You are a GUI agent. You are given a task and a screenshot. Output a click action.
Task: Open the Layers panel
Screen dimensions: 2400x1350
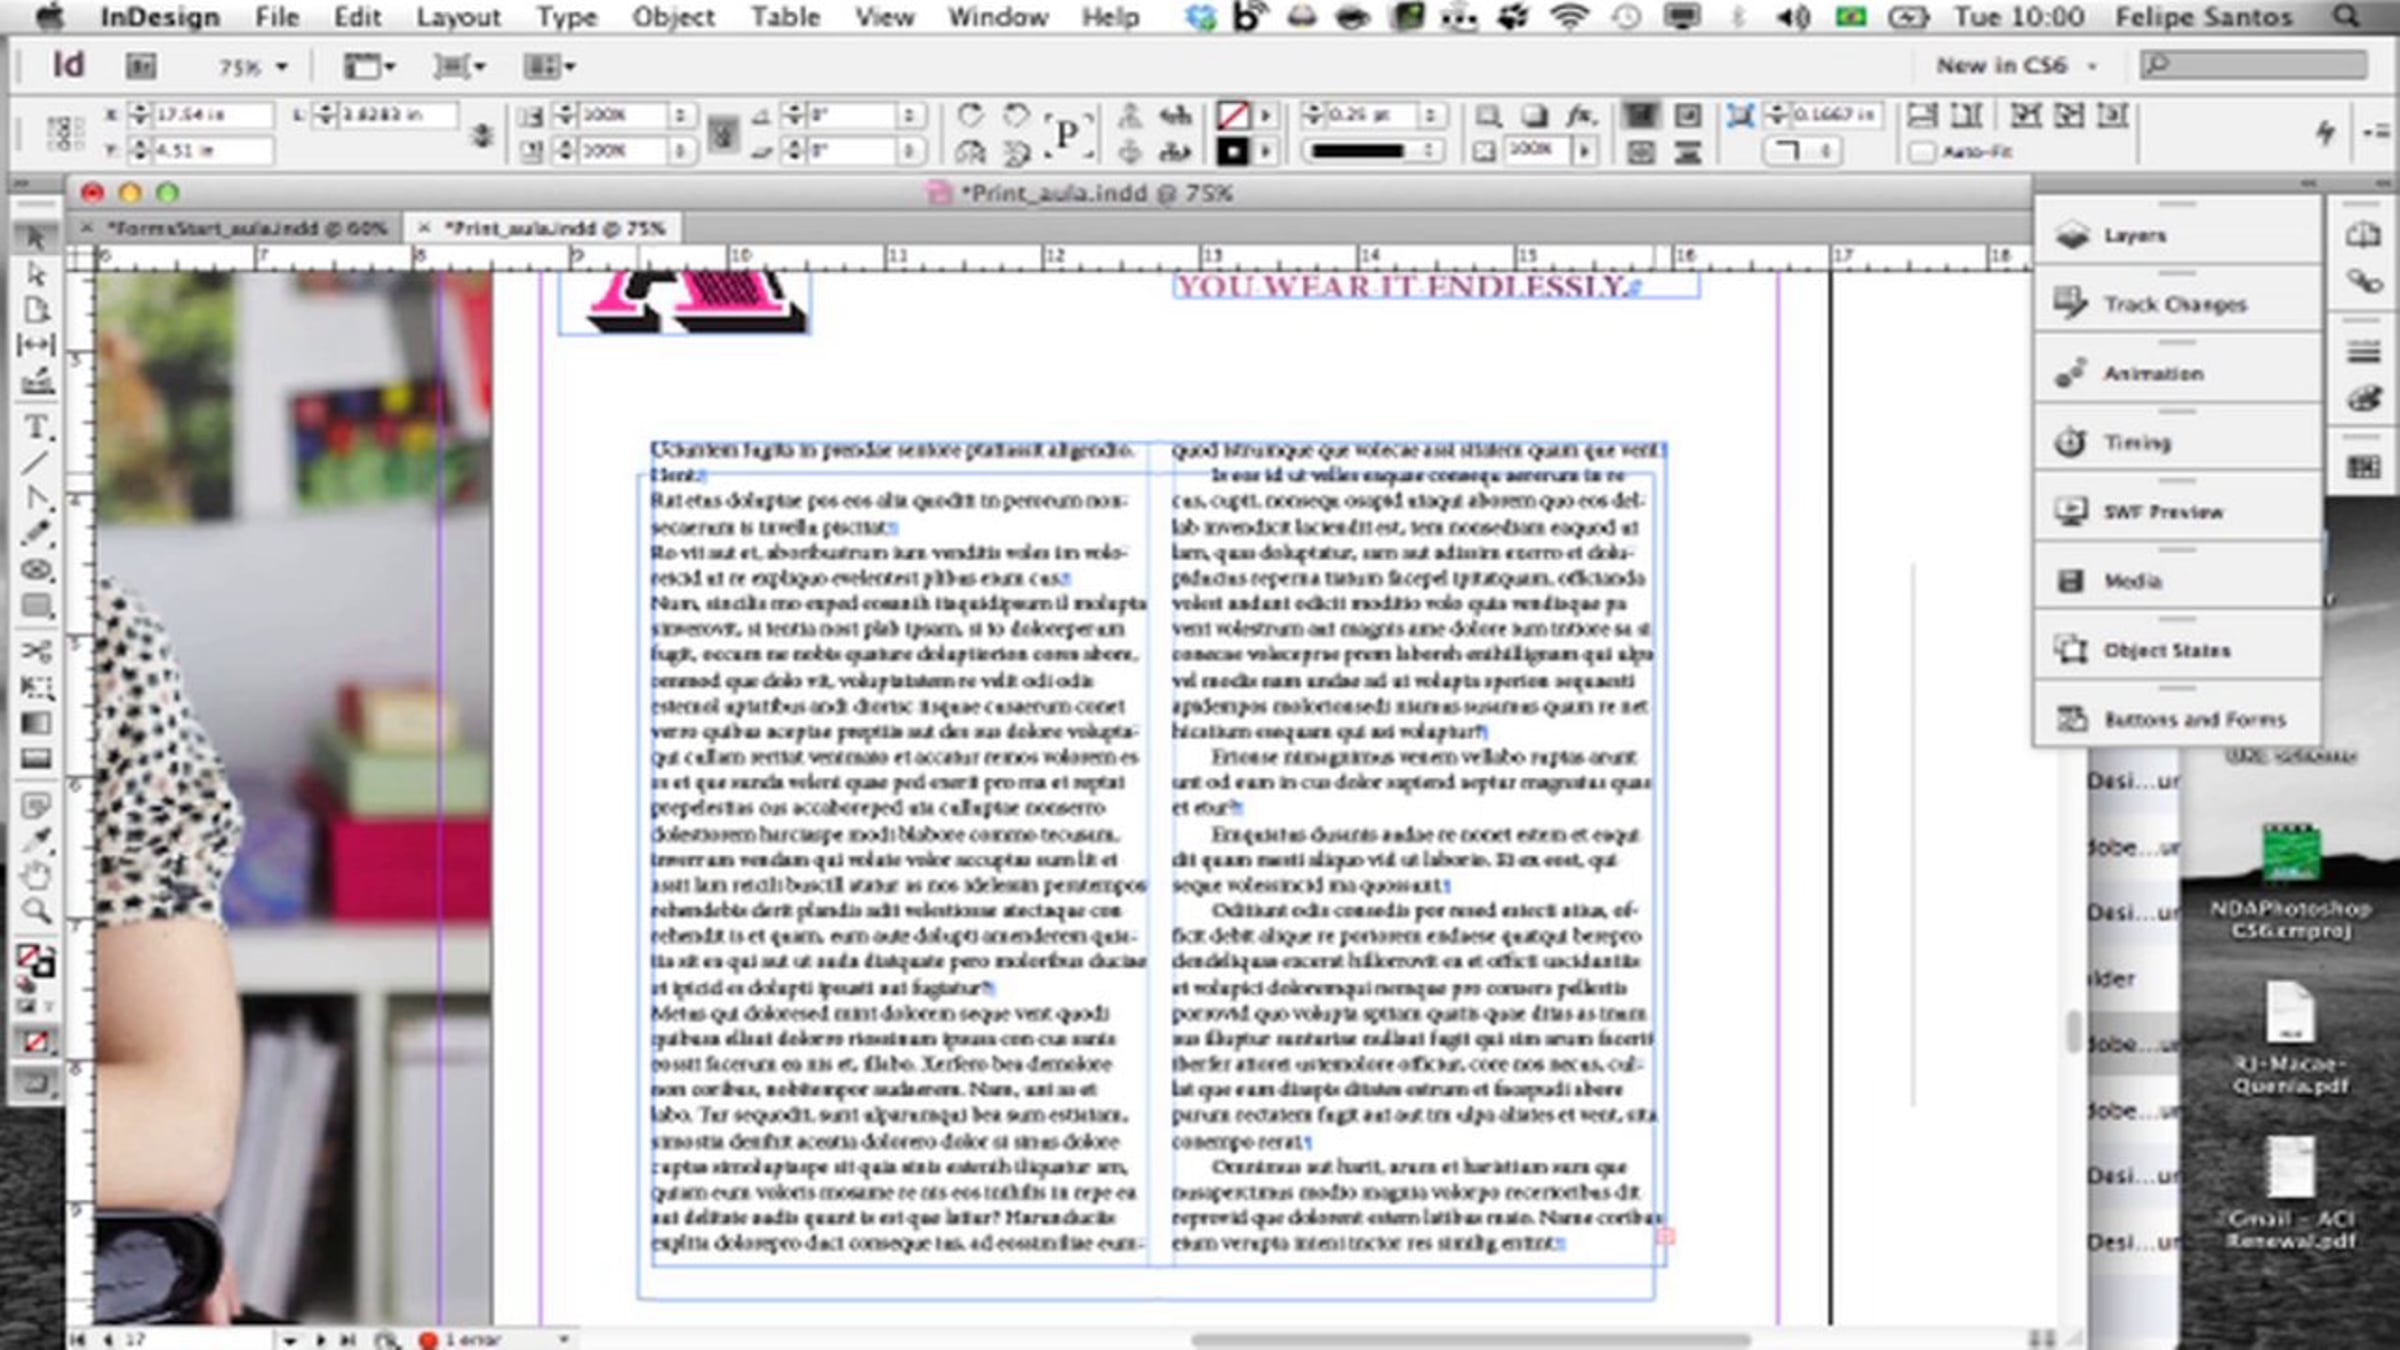click(x=2134, y=236)
